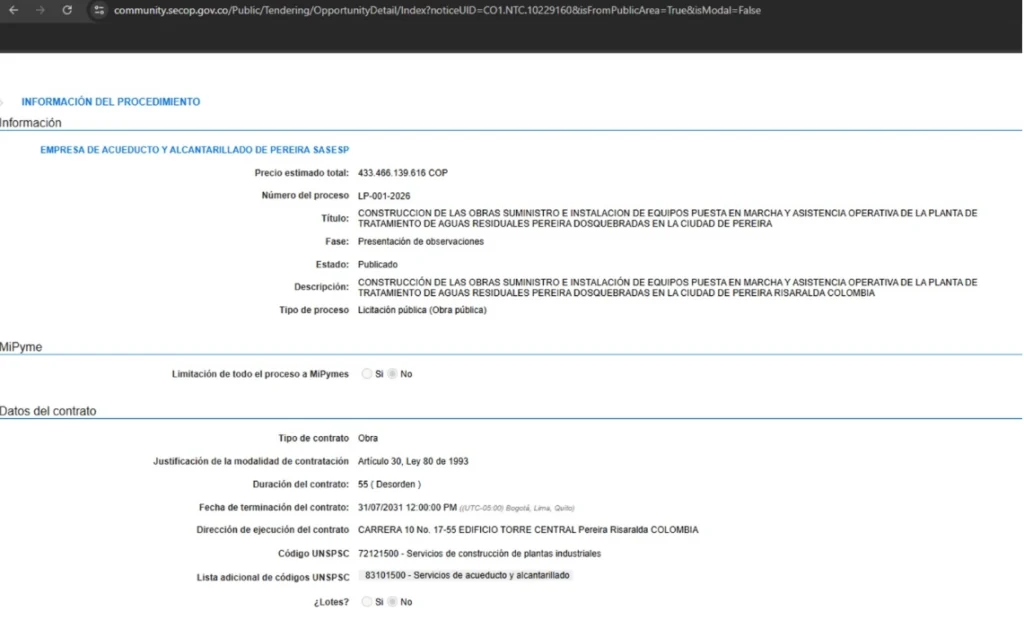This screenshot has height=620, width=1024.
Task: Click the Datos del contrato section header
Action: click(x=48, y=411)
